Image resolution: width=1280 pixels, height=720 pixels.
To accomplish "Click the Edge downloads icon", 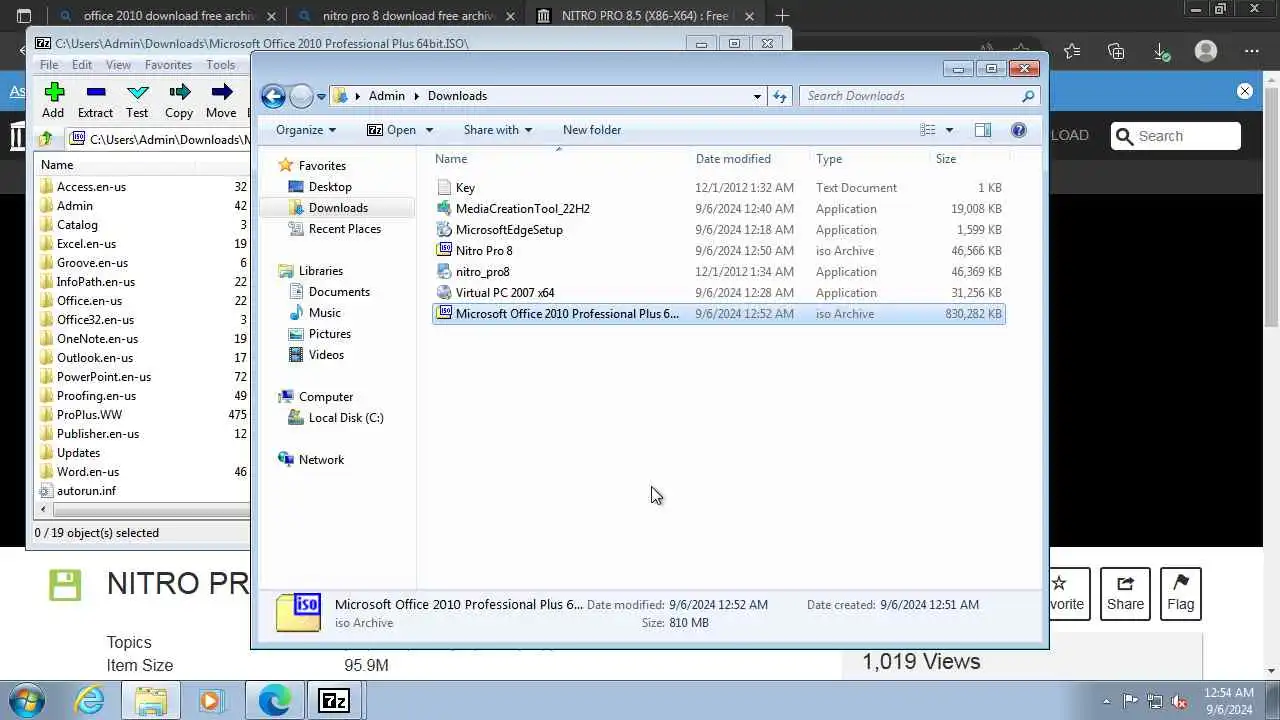I will 1161,51.
